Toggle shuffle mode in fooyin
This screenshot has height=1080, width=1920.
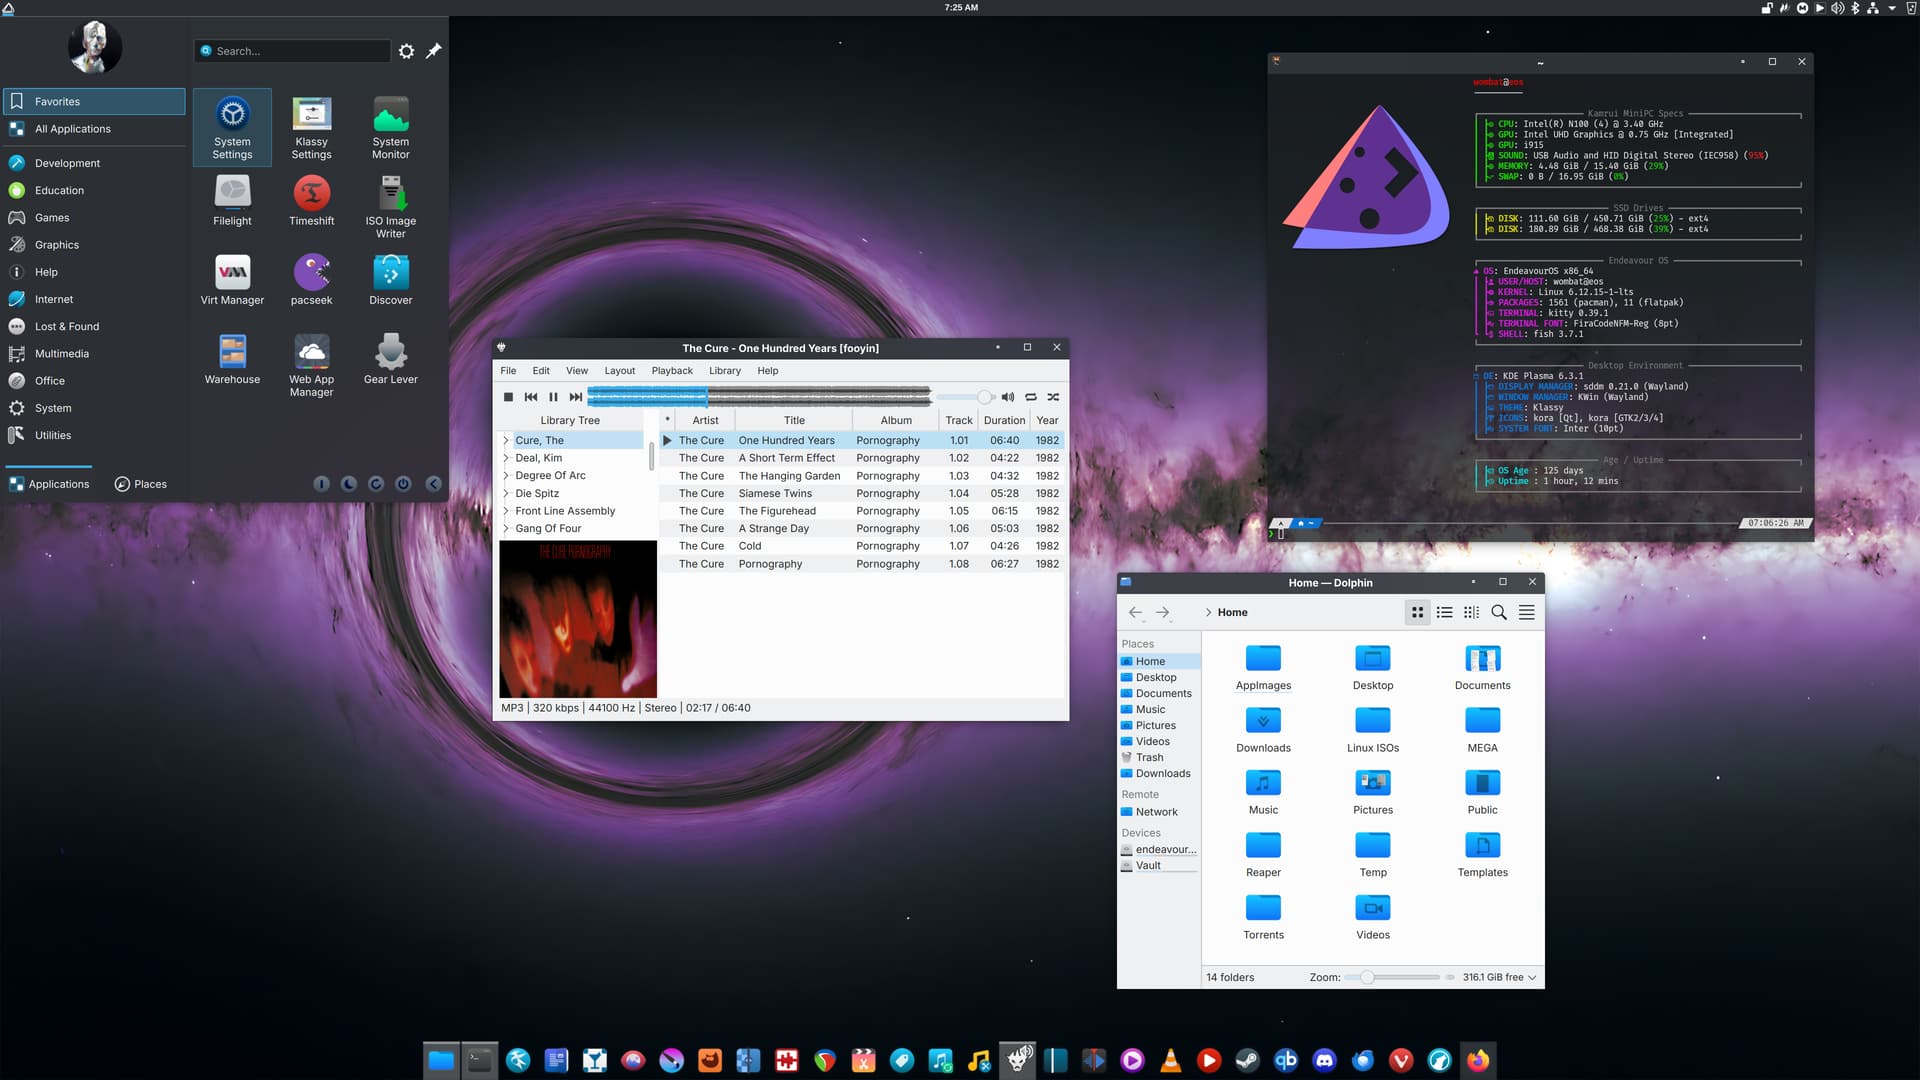coord(1053,397)
